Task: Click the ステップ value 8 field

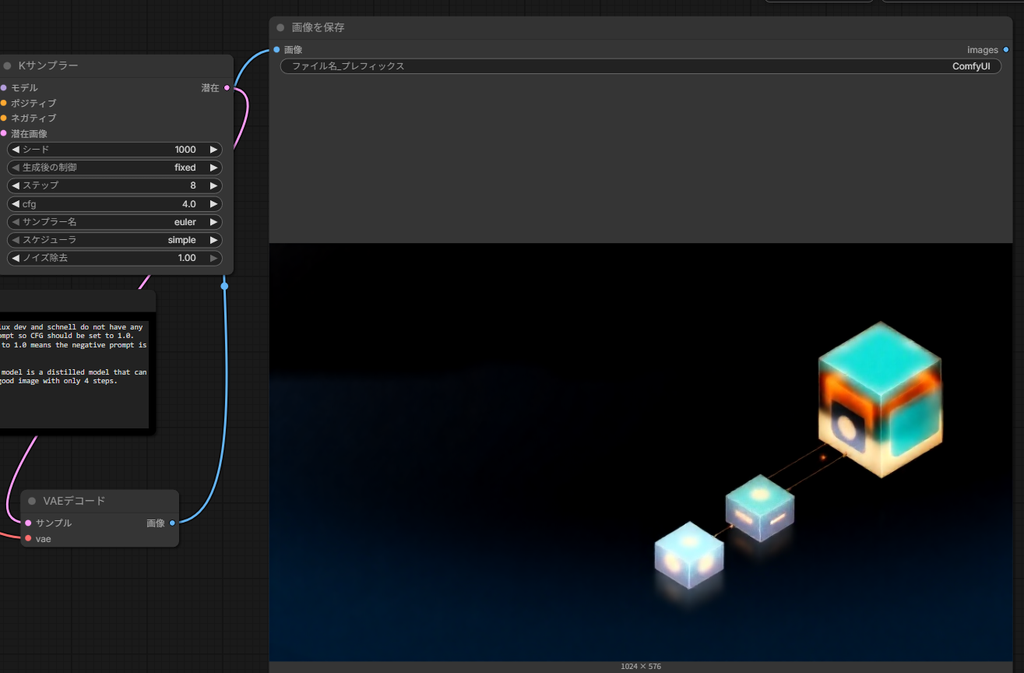Action: point(114,185)
